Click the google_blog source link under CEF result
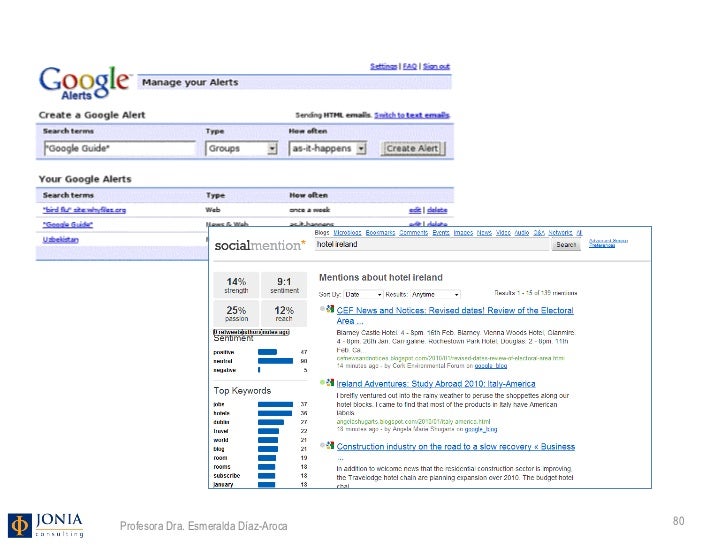 (x=491, y=366)
